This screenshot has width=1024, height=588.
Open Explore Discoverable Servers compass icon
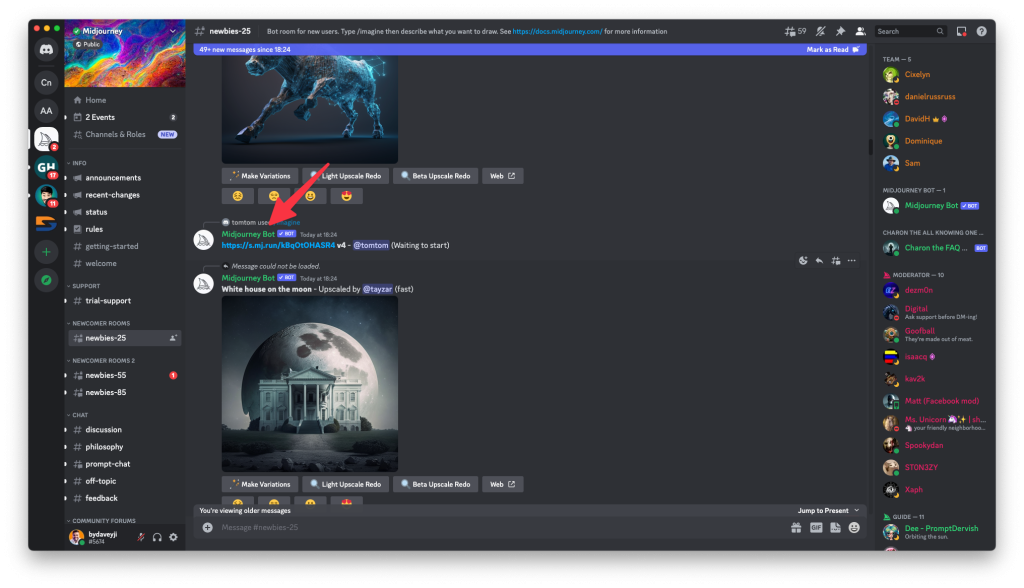[x=46, y=280]
